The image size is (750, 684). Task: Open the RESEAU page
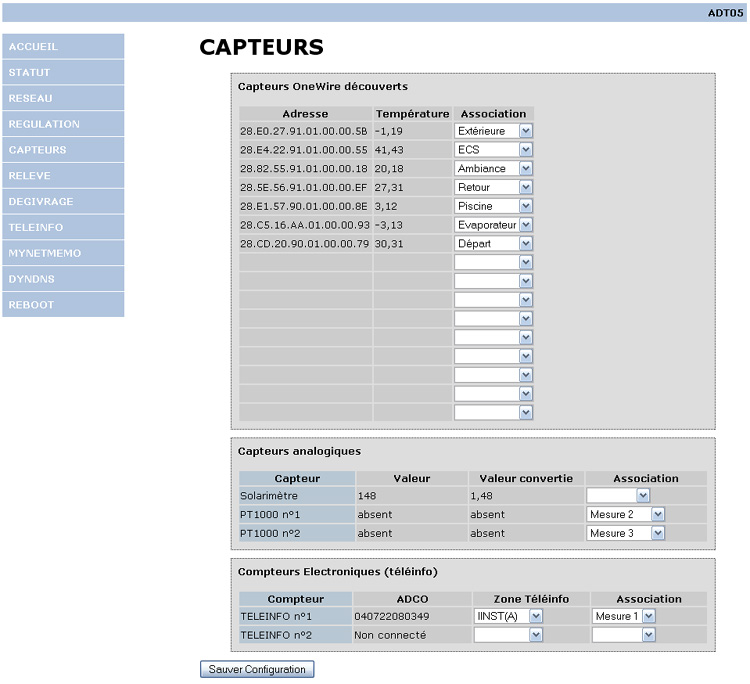[63, 98]
